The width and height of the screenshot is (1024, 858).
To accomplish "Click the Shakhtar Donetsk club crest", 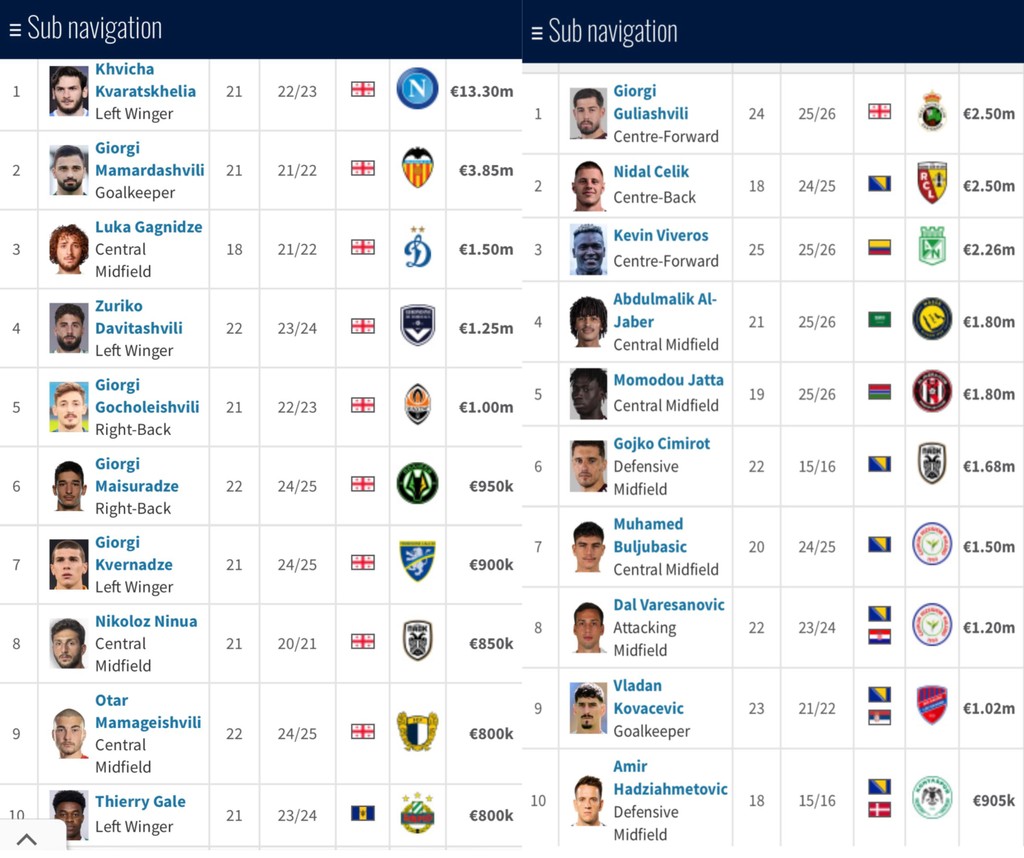I will click(x=417, y=405).
